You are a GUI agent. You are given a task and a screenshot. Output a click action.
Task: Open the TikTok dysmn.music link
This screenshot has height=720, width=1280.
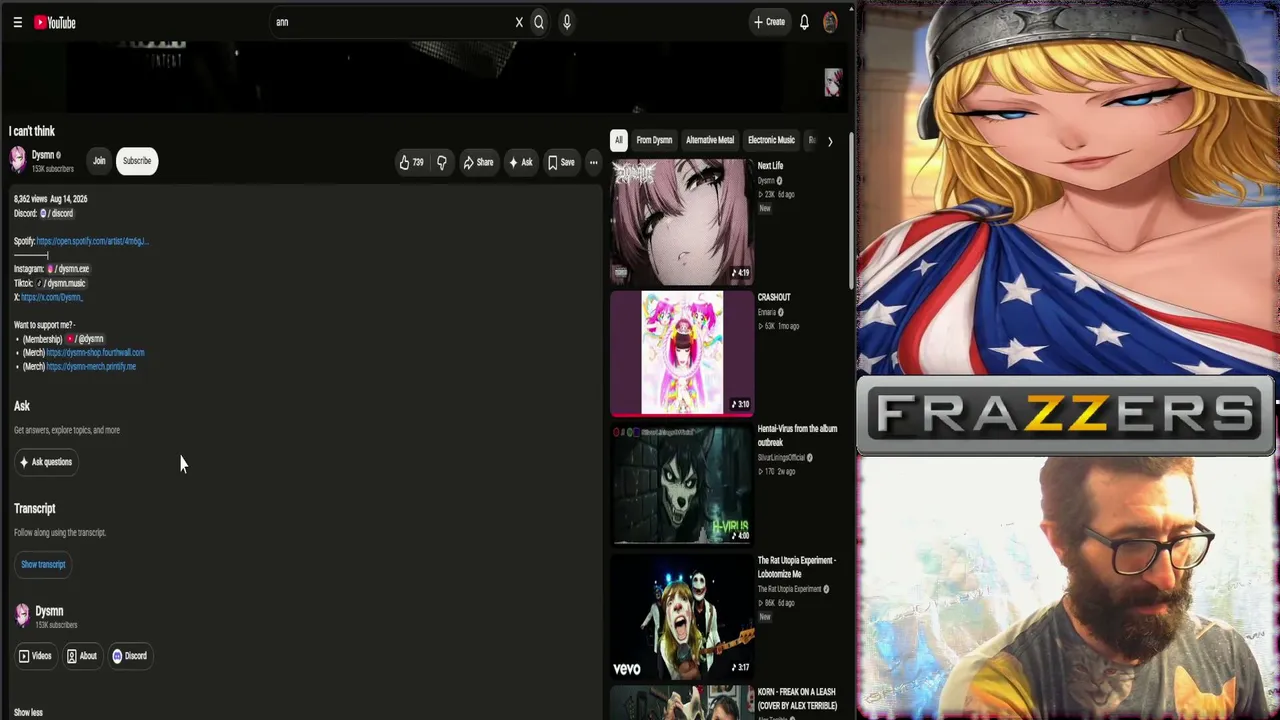pyautogui.click(x=61, y=283)
